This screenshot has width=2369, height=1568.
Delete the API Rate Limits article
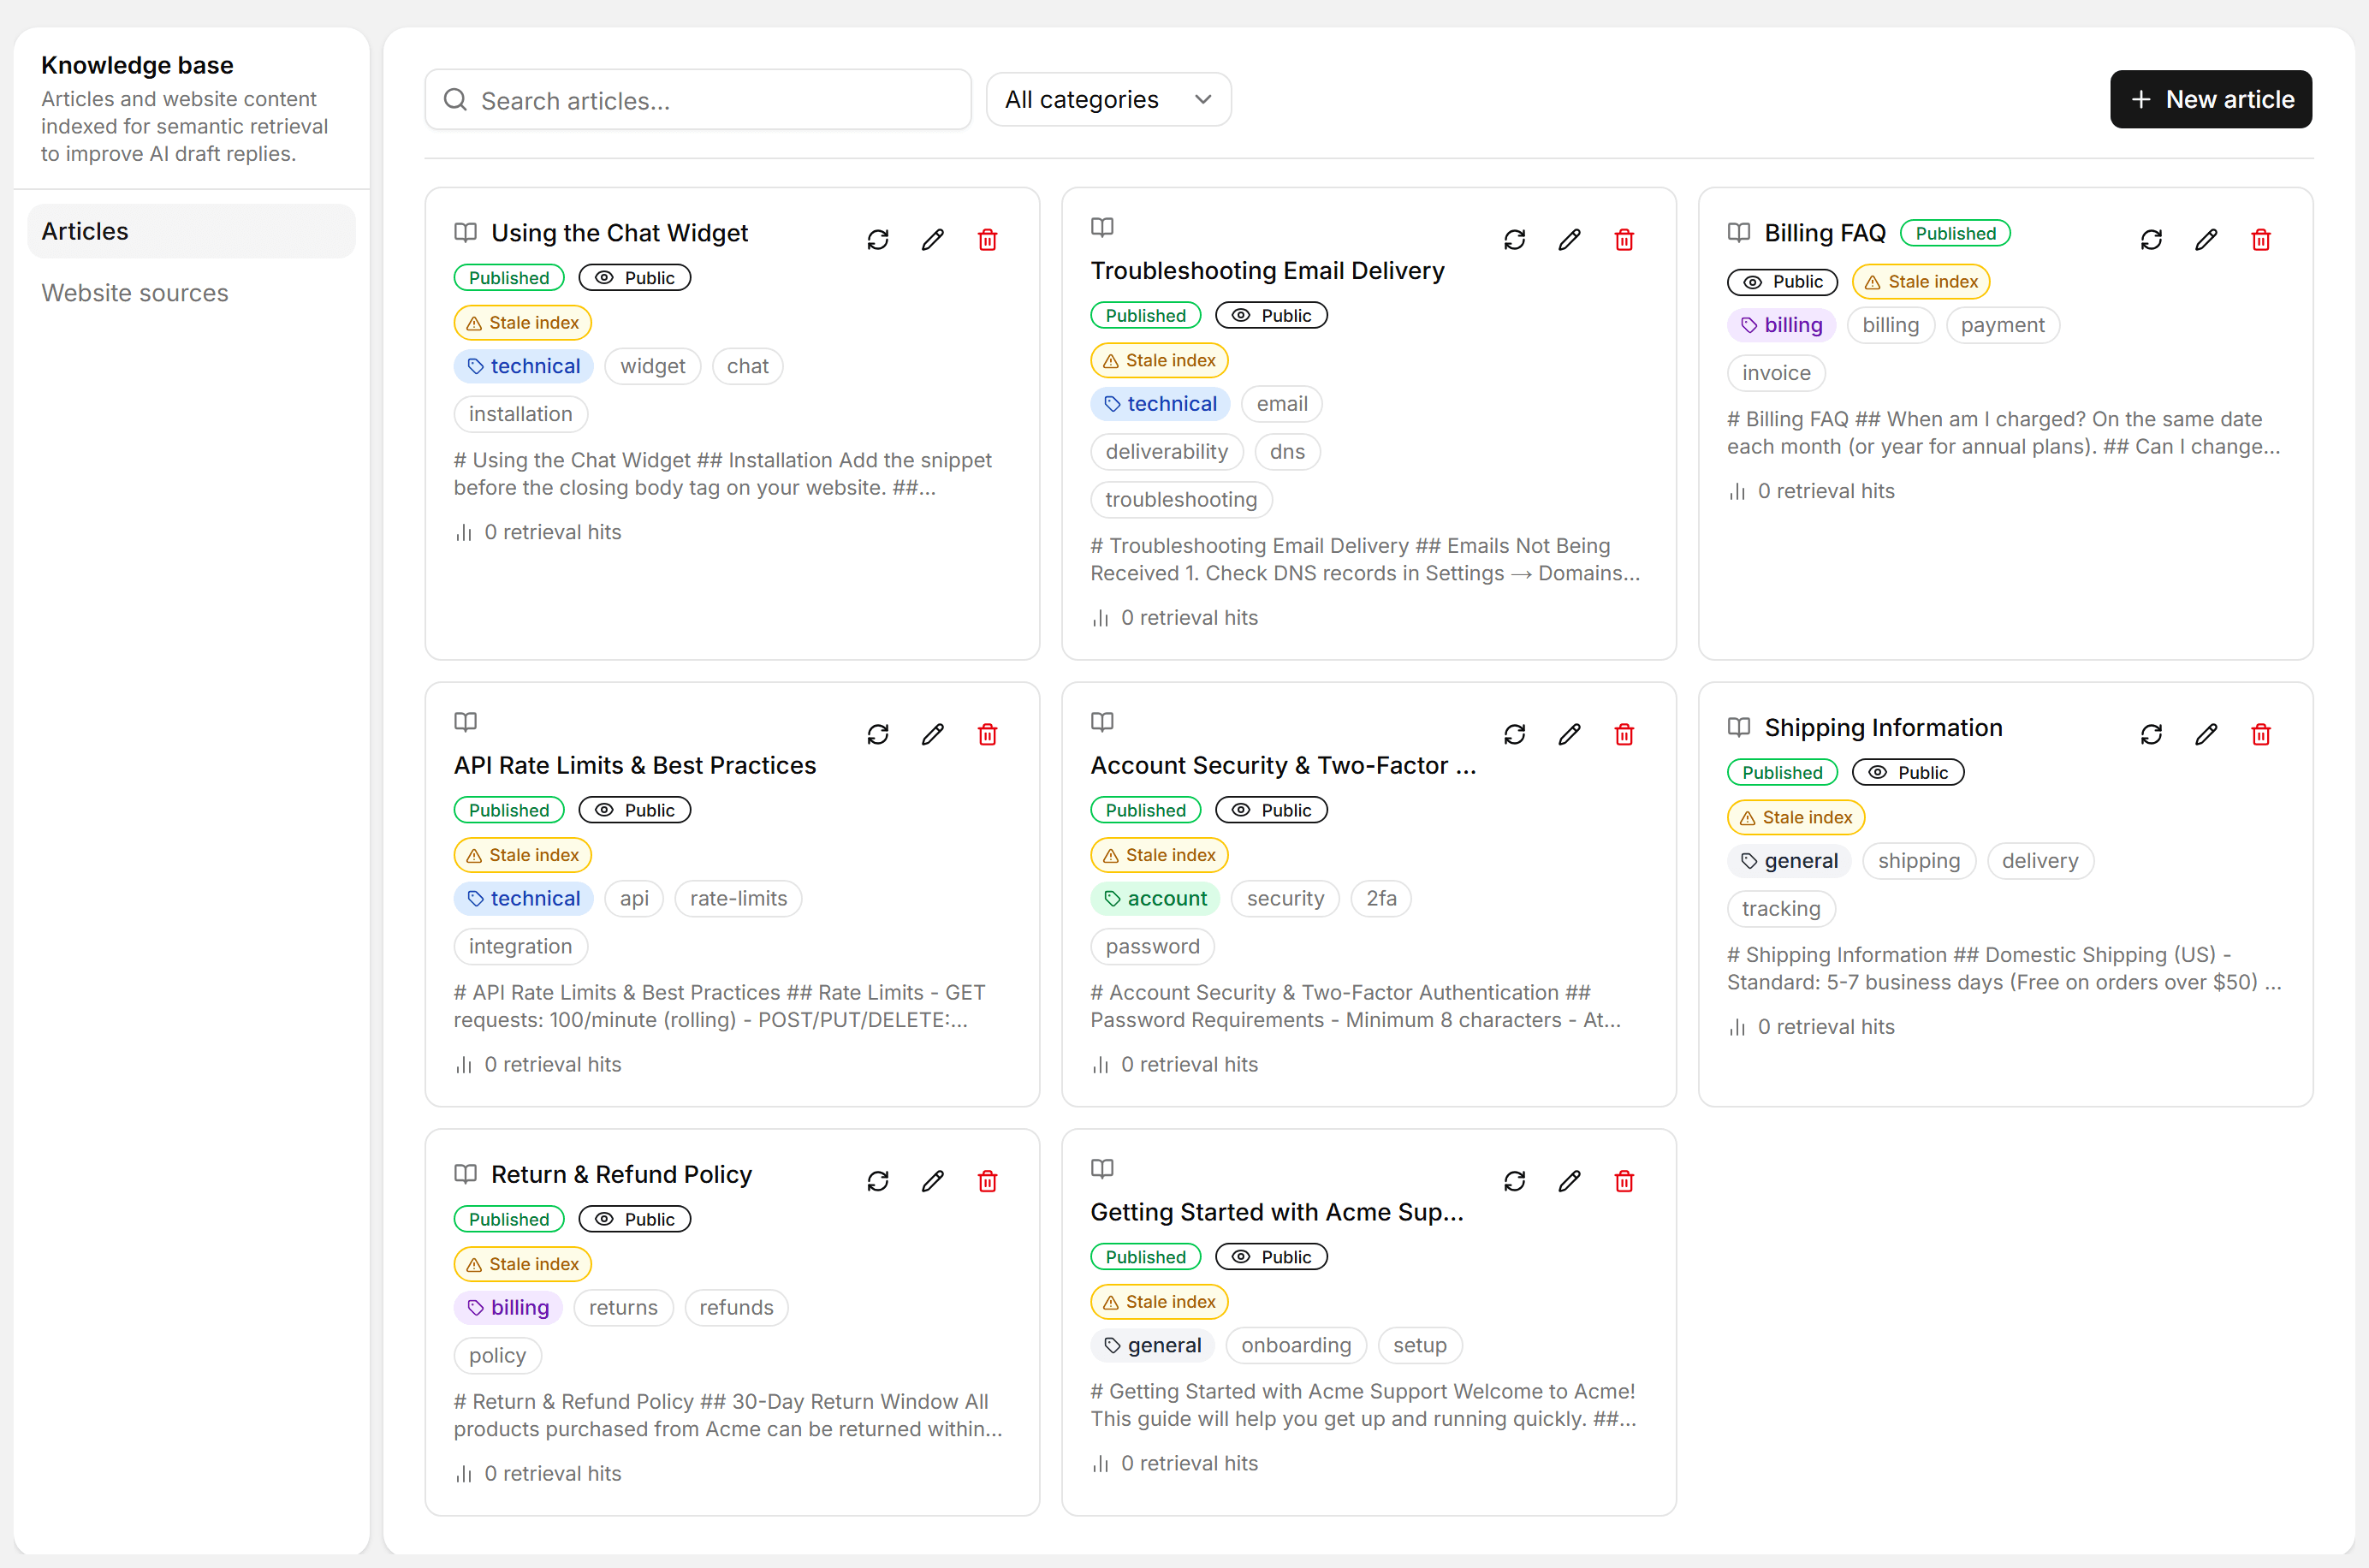pos(988,735)
